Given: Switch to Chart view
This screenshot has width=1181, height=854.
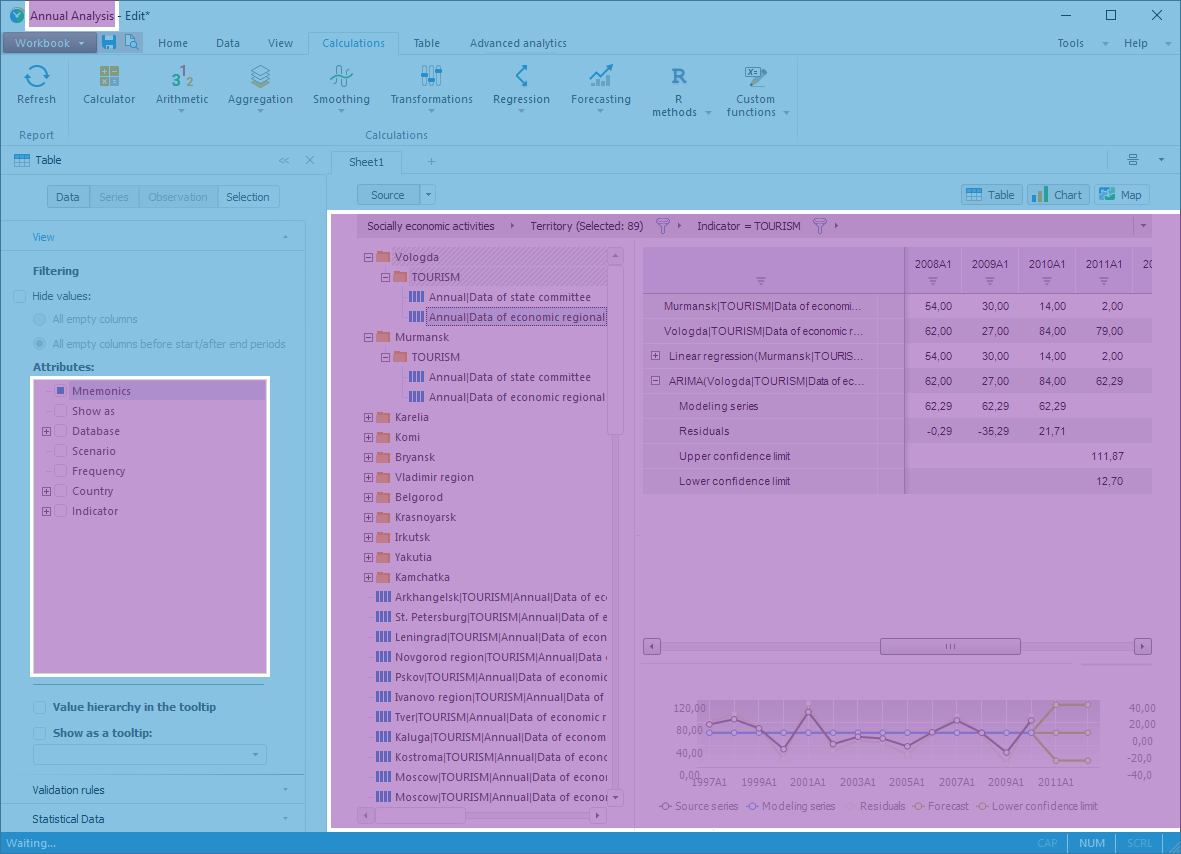Looking at the screenshot, I should [1056, 195].
